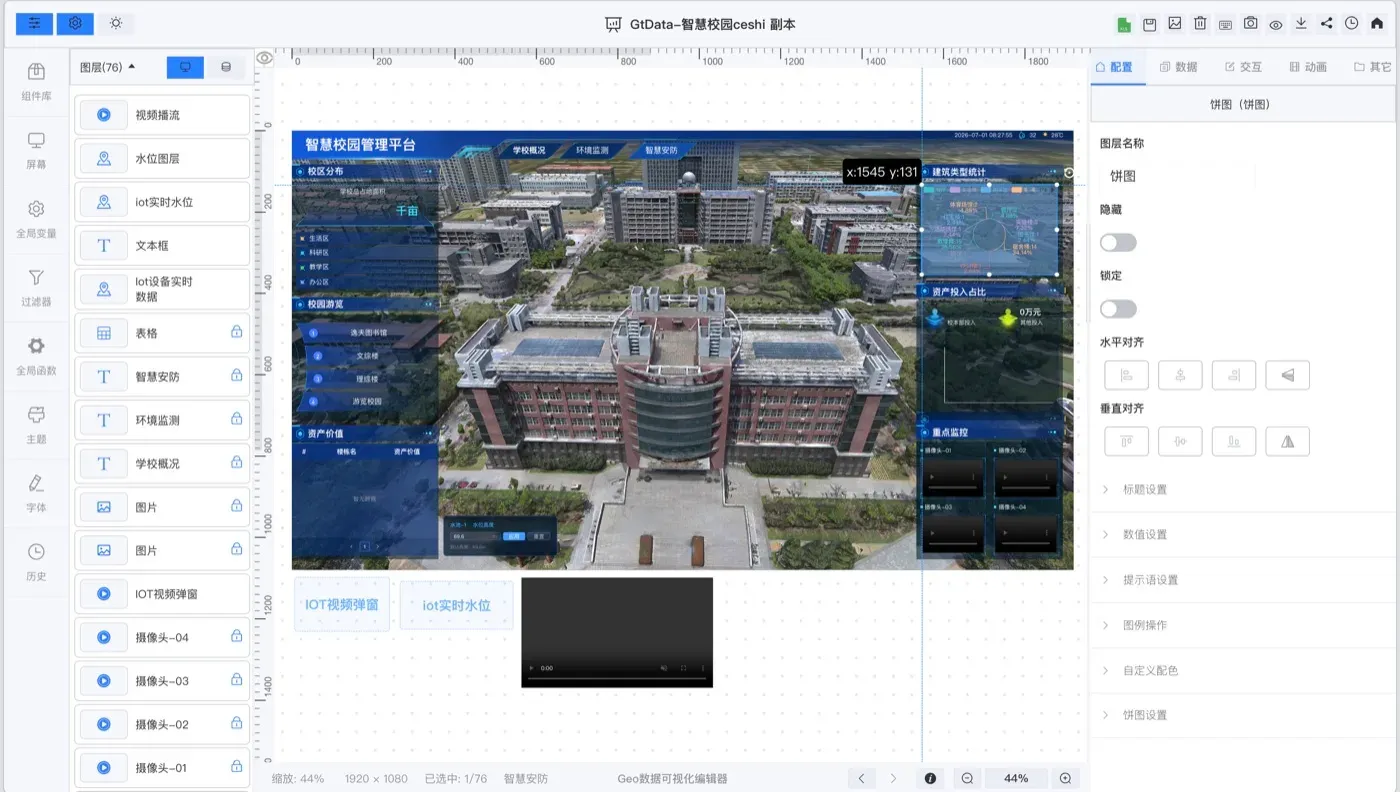Click the floppy-disk save icon
Viewport: 1400px width, 792px height.
1150,24
